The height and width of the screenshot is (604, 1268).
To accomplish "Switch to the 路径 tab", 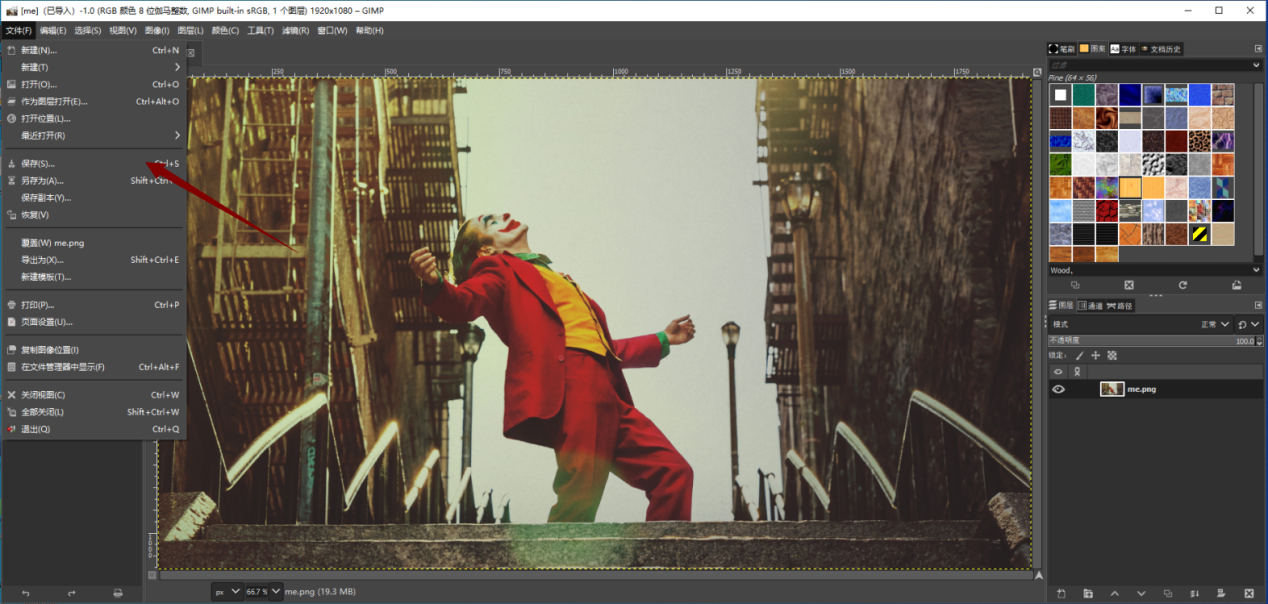I will (1120, 305).
